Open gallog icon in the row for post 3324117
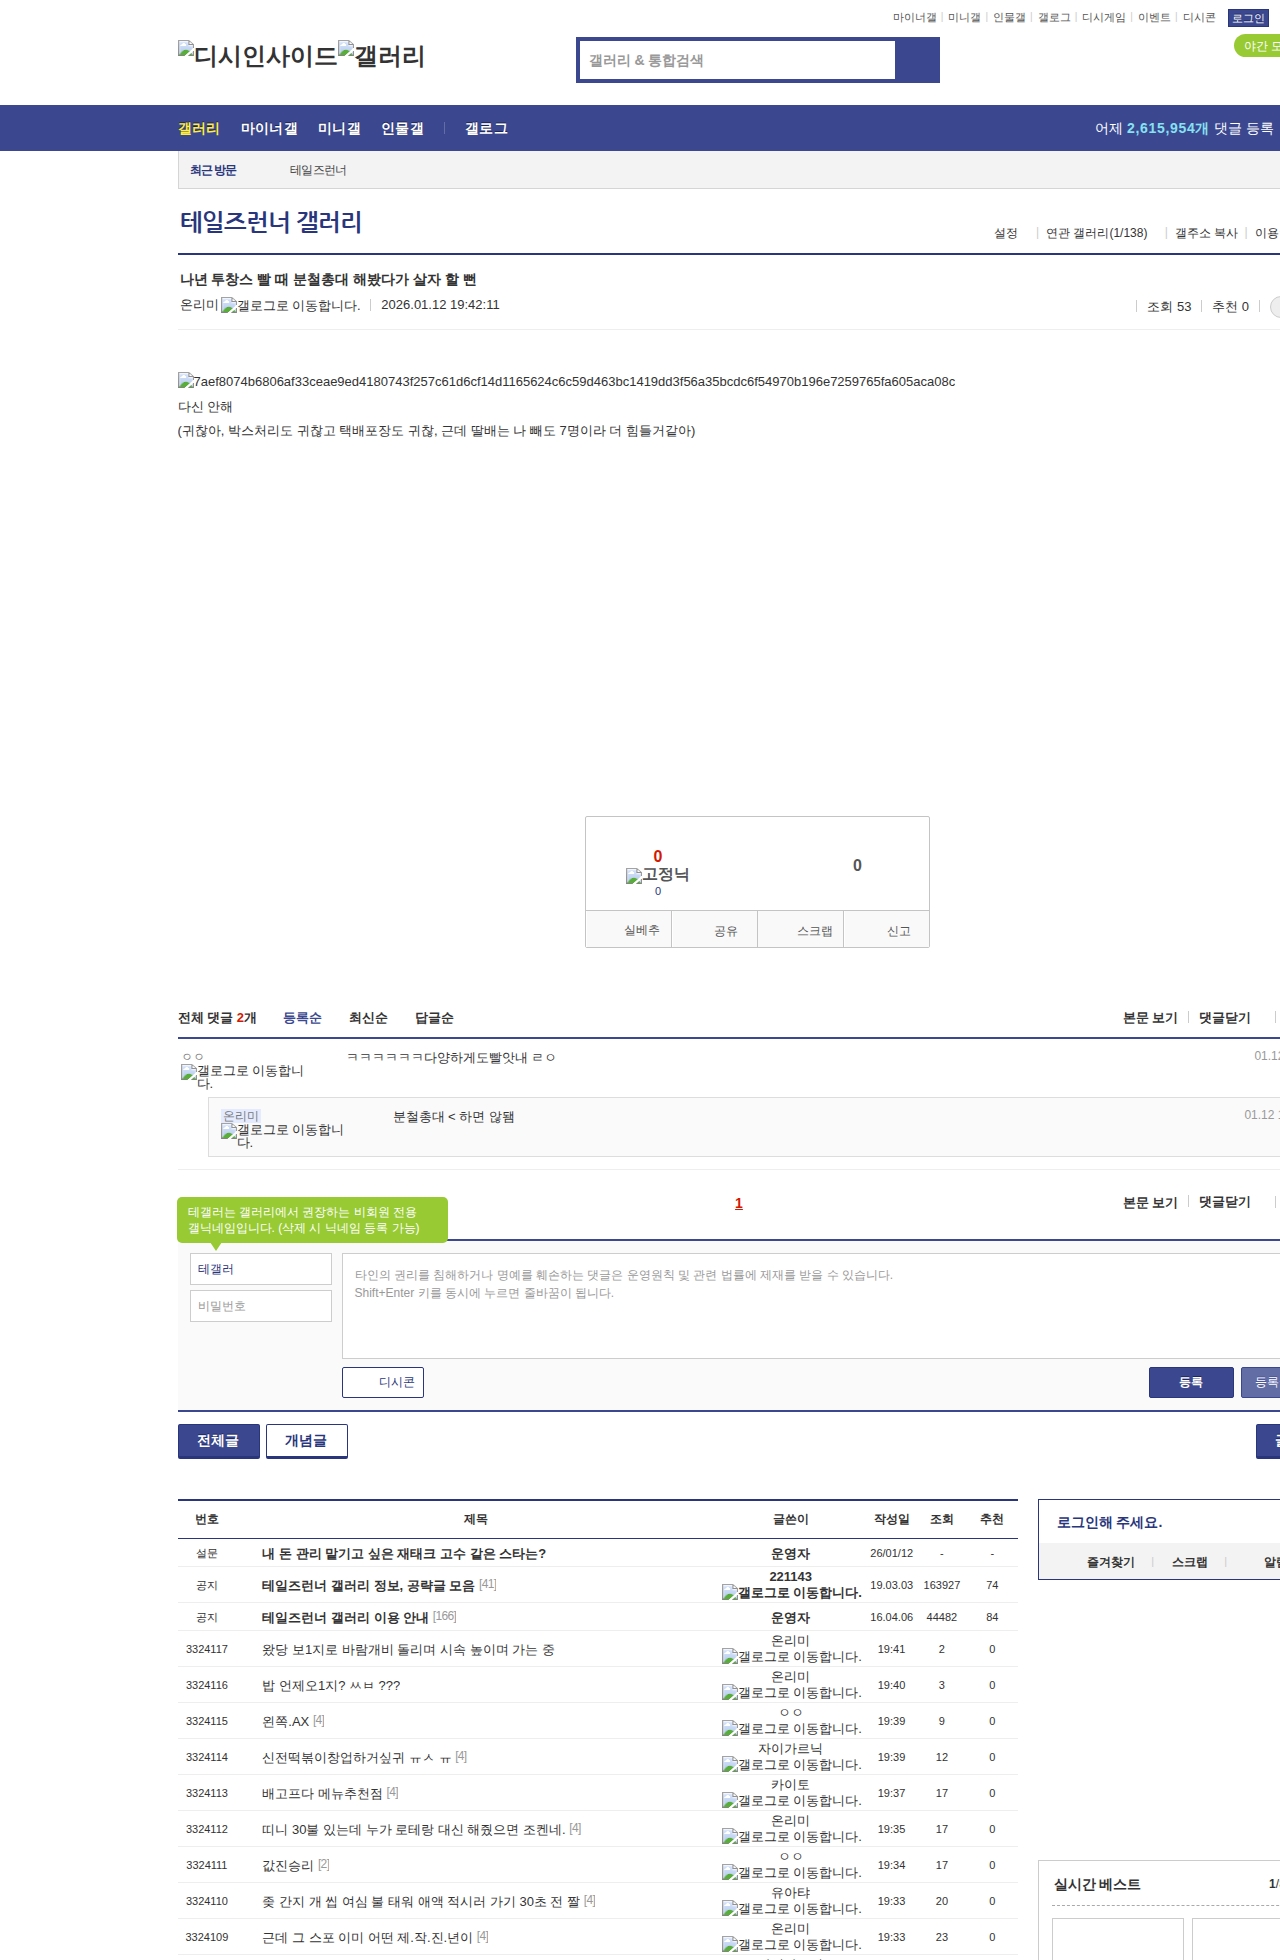The height and width of the screenshot is (1960, 1280). (791, 1657)
